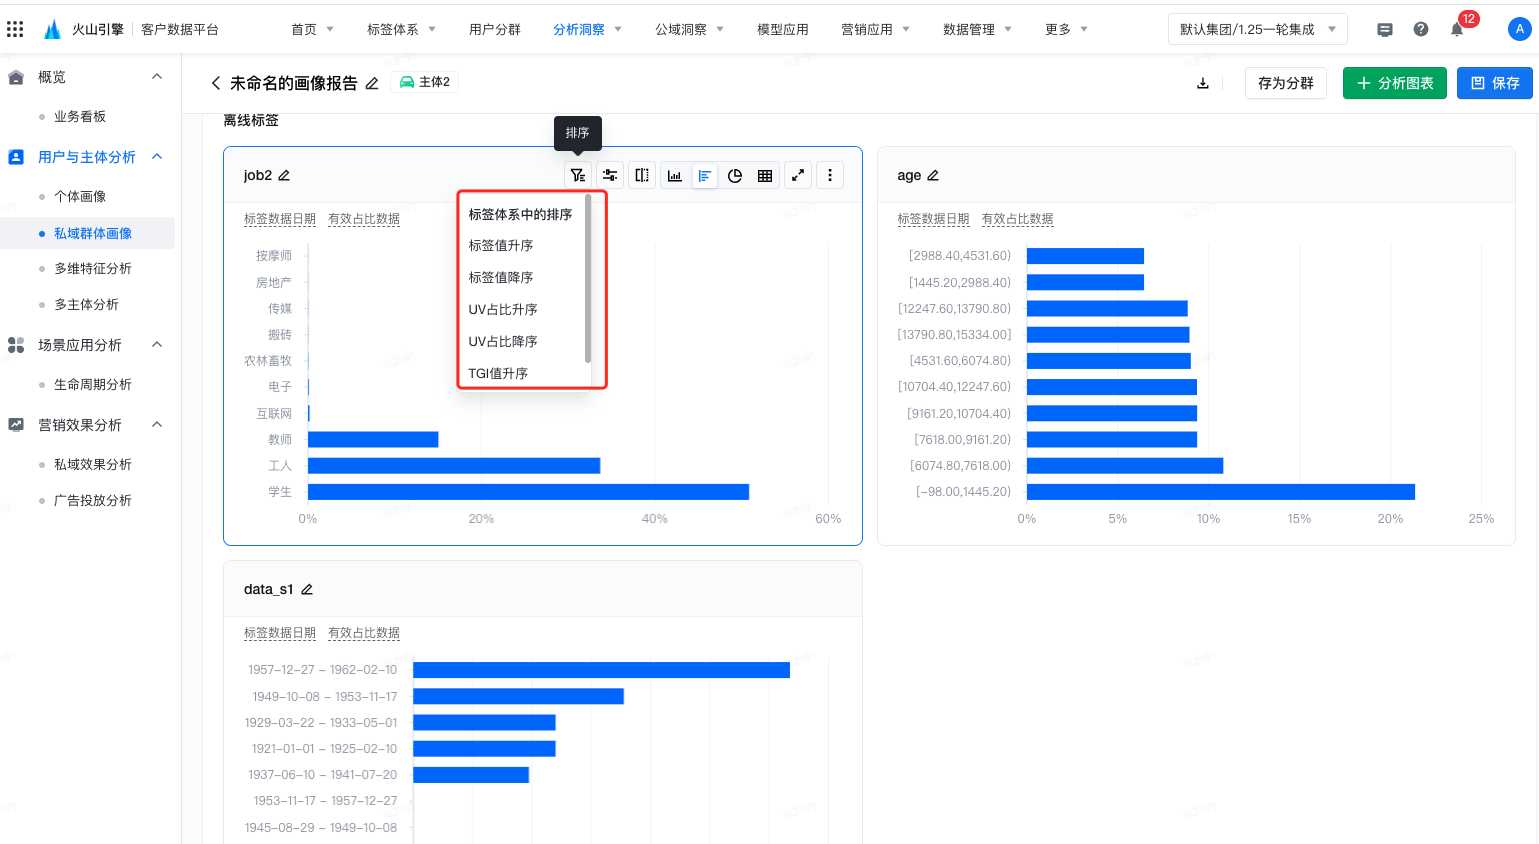The height and width of the screenshot is (844, 1539).
Task: Collapse the 概览 sidebar section
Action: [157, 77]
